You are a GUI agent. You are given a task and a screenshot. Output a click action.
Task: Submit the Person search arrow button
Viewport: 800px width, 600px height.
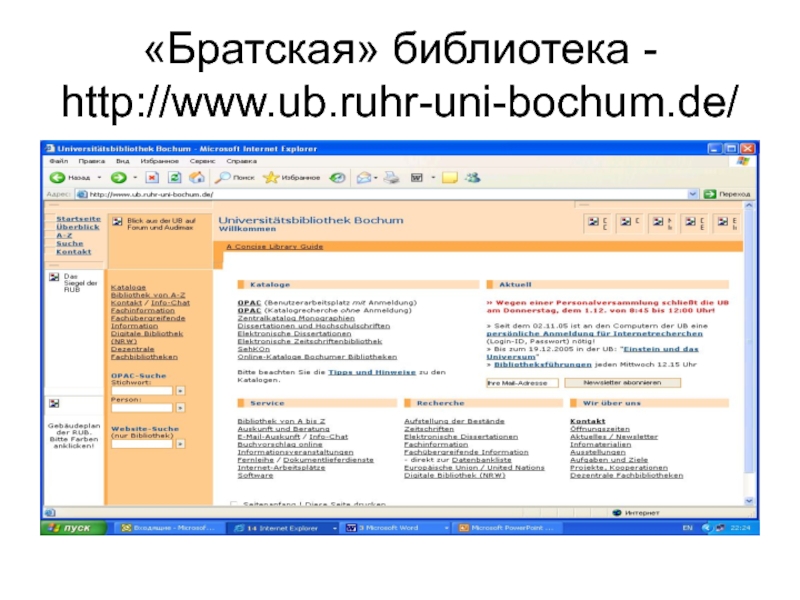coord(180,408)
